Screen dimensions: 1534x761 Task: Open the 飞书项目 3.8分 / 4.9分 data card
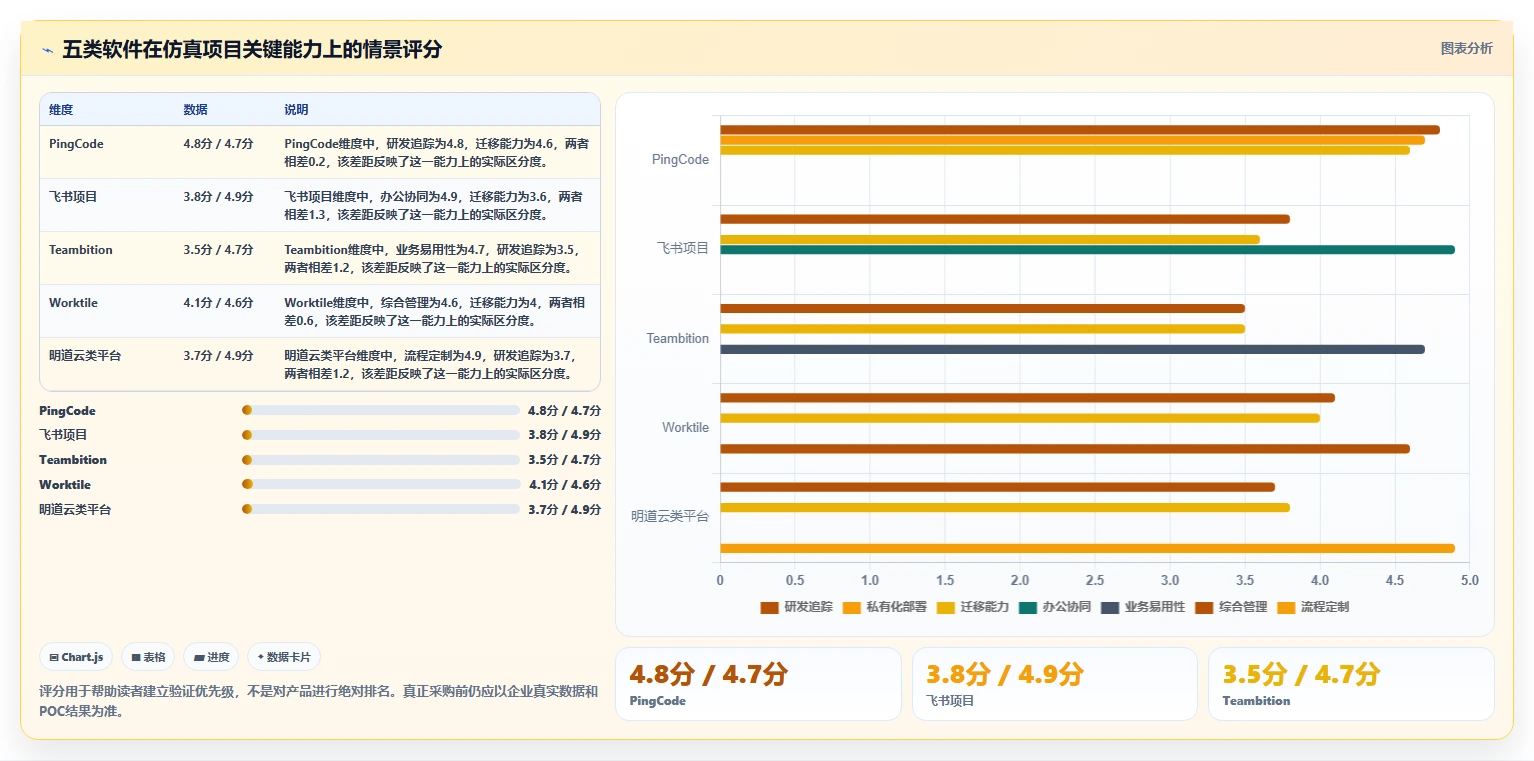[1054, 684]
